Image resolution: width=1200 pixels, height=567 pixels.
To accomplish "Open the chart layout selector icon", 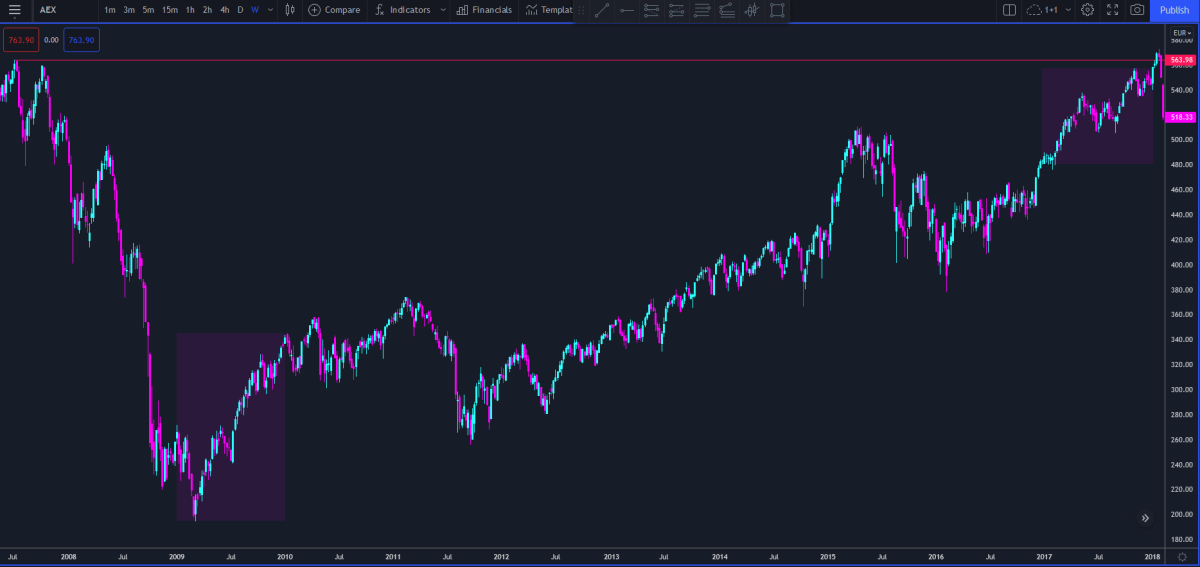I will (1009, 10).
